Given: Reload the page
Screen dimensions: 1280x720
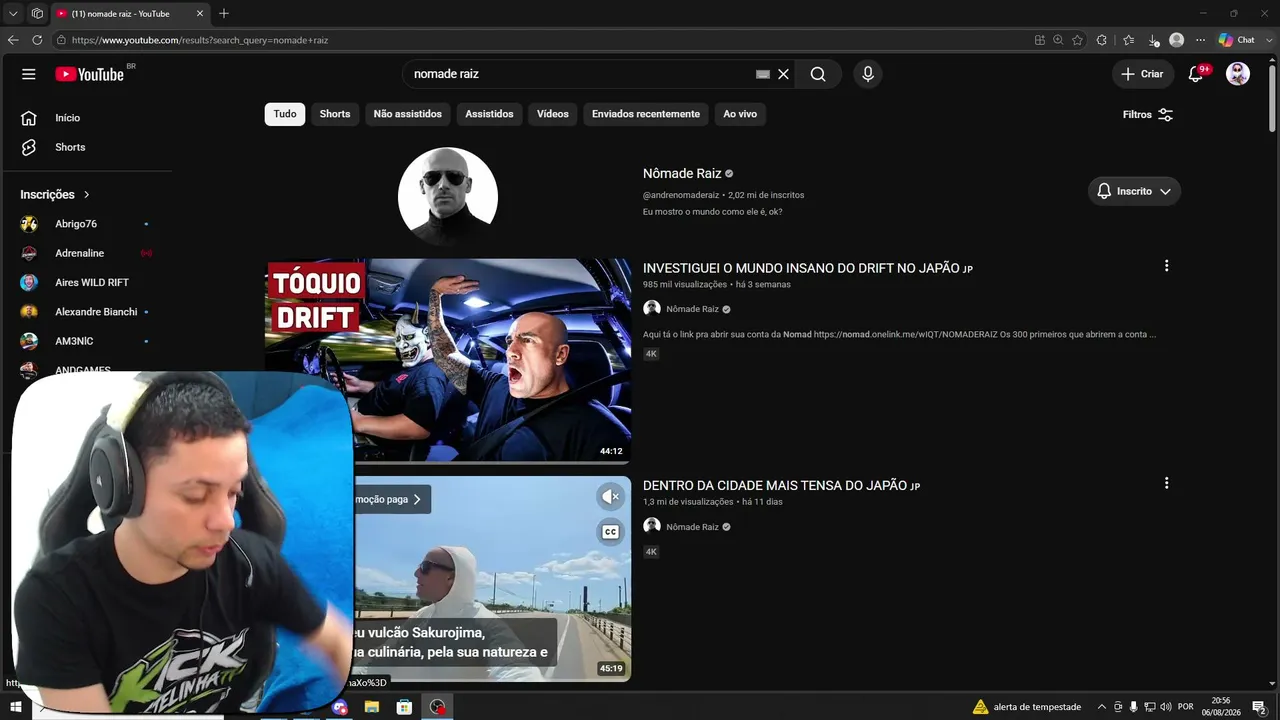Looking at the screenshot, I should click(37, 40).
